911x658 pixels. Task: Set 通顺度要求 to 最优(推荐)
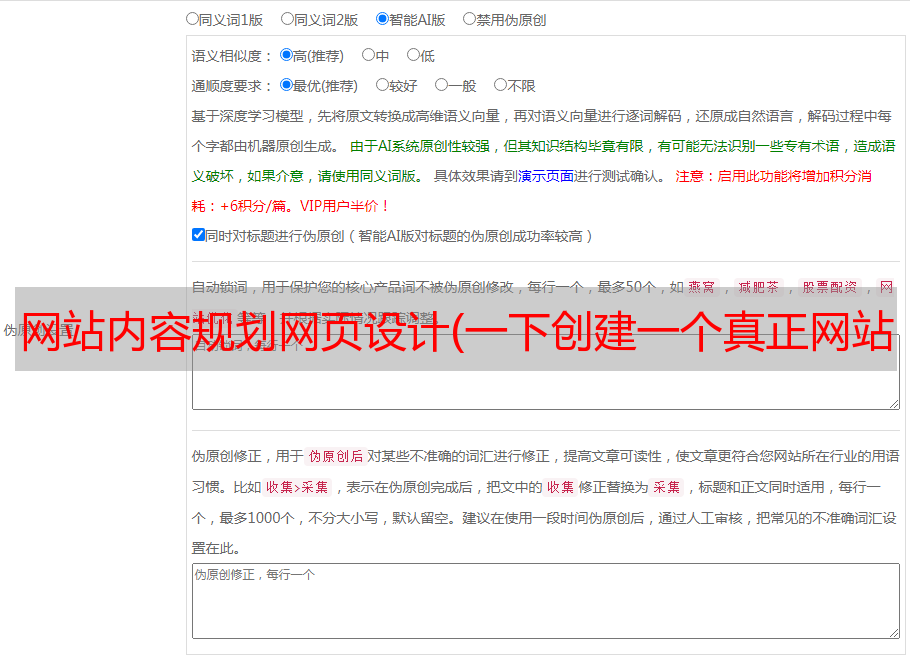[286, 85]
